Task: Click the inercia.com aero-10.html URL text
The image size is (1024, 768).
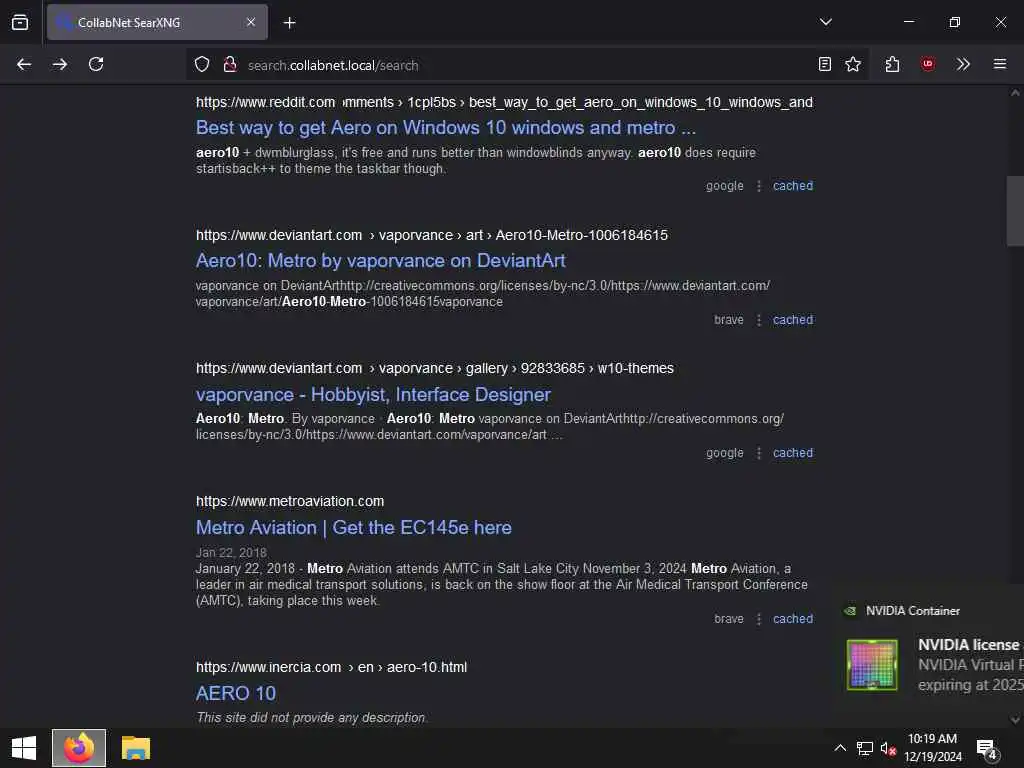Action: [x=331, y=667]
